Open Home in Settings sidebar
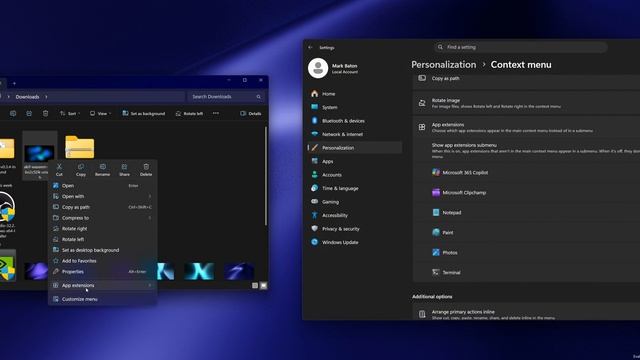Image resolution: width=640 pixels, height=360 pixels. [355, 94]
